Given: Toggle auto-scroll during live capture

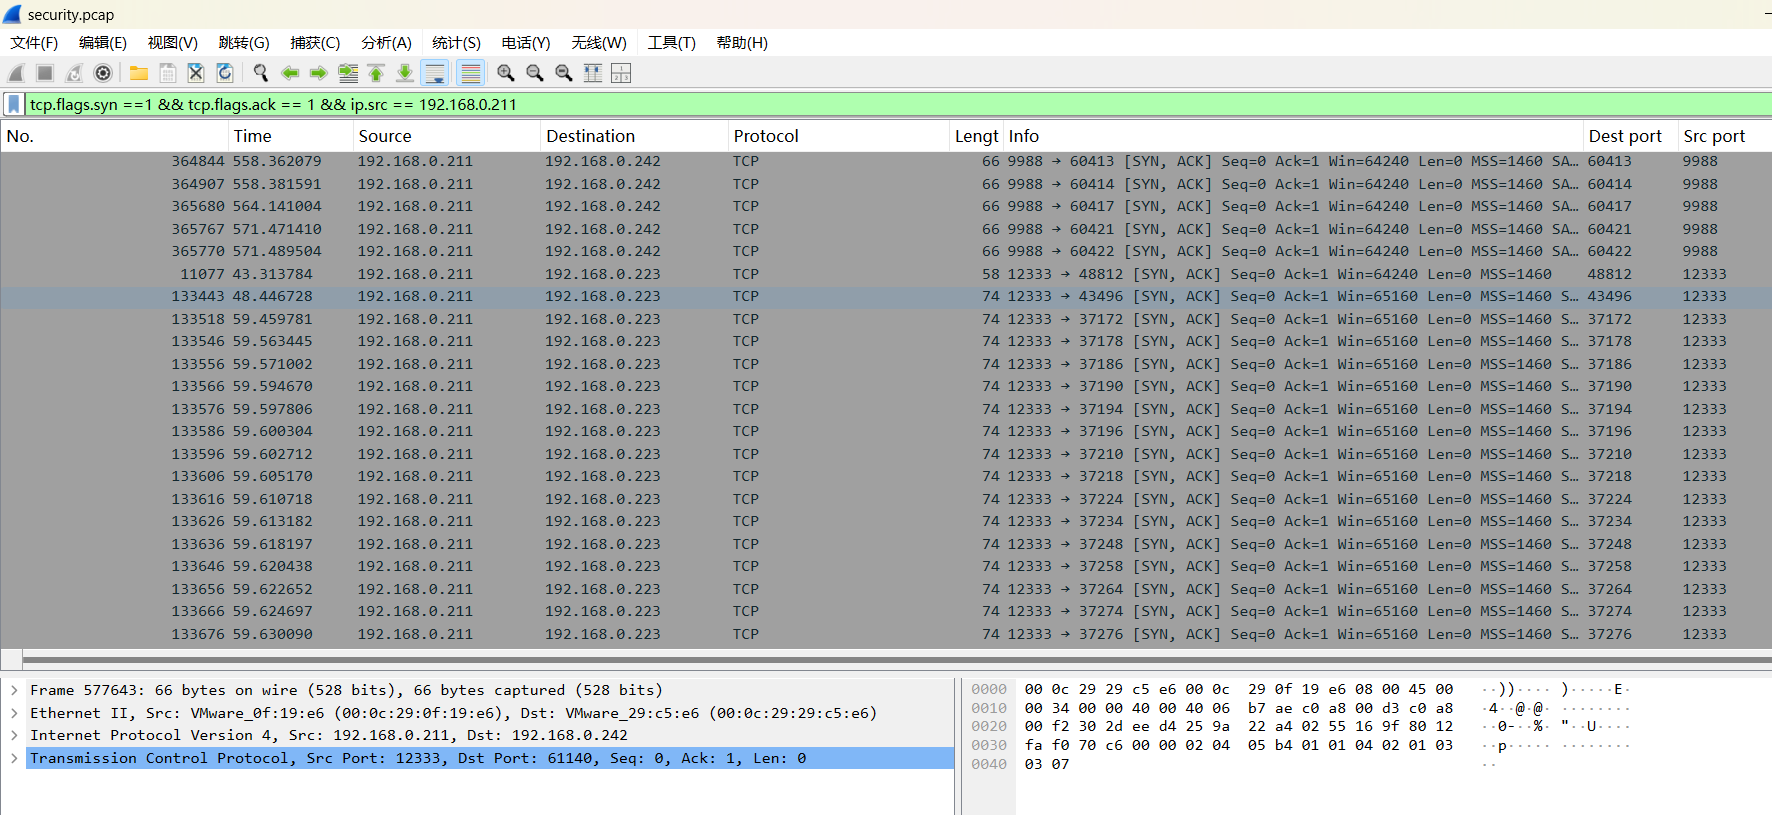Looking at the screenshot, I should (x=435, y=73).
